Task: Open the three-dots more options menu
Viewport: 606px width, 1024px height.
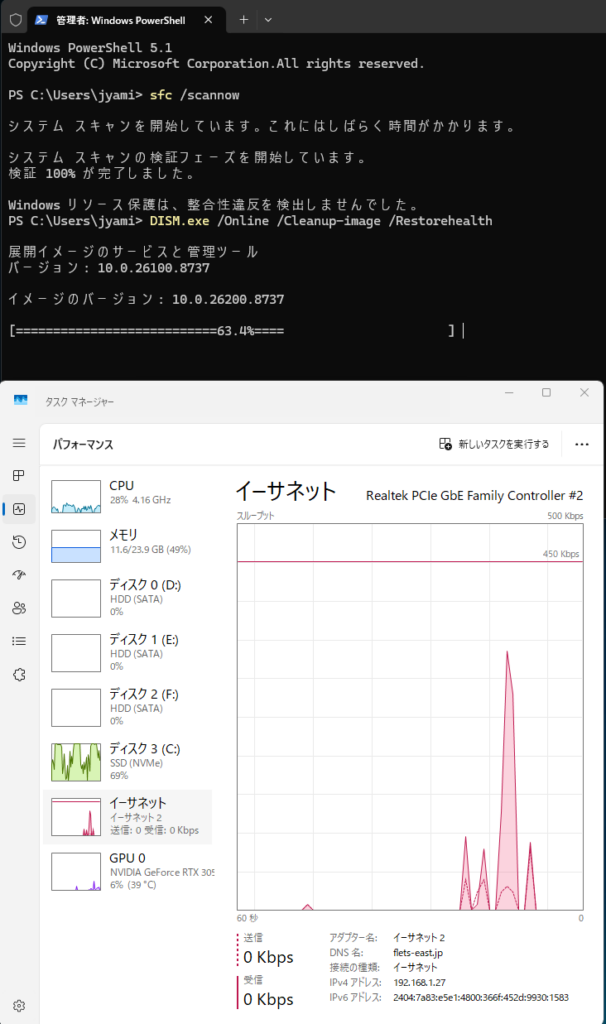Action: (x=582, y=444)
